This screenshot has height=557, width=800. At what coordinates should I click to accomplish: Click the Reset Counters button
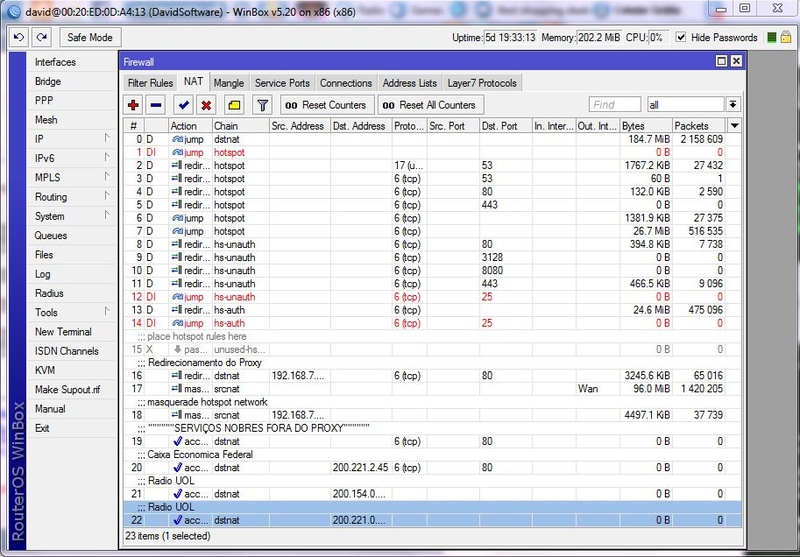(327, 105)
